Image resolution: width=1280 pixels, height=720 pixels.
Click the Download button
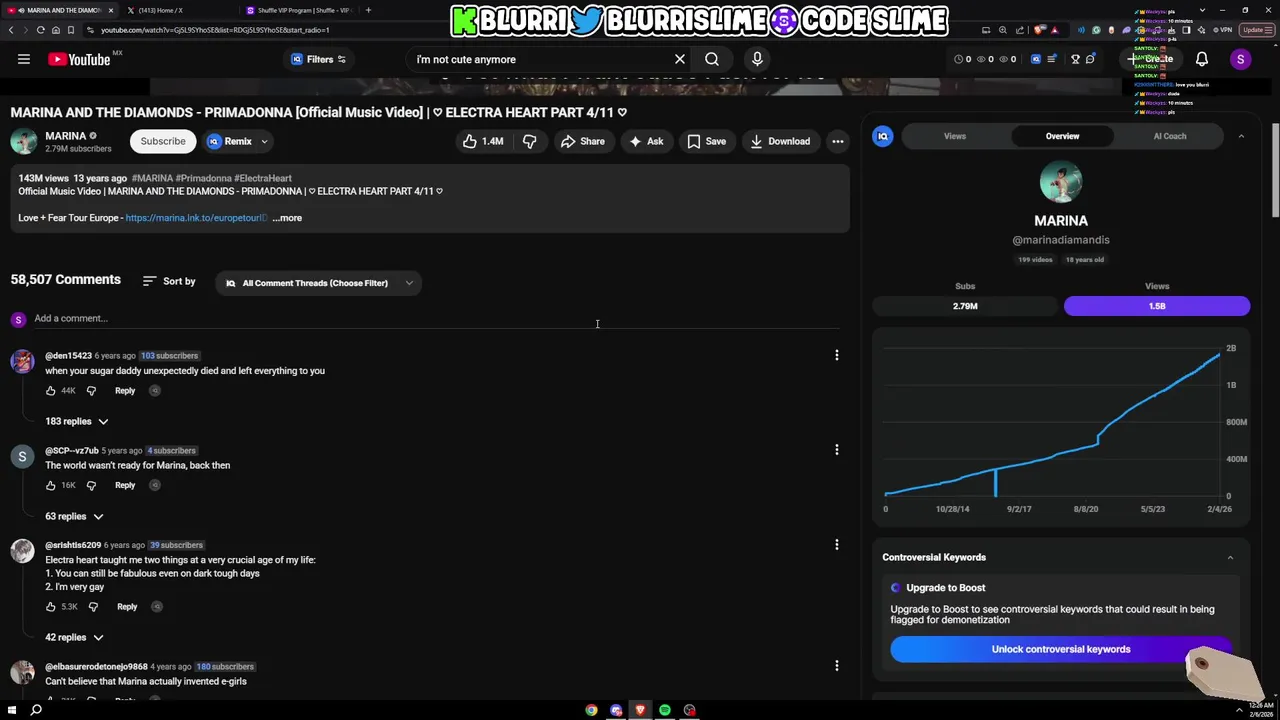click(780, 141)
